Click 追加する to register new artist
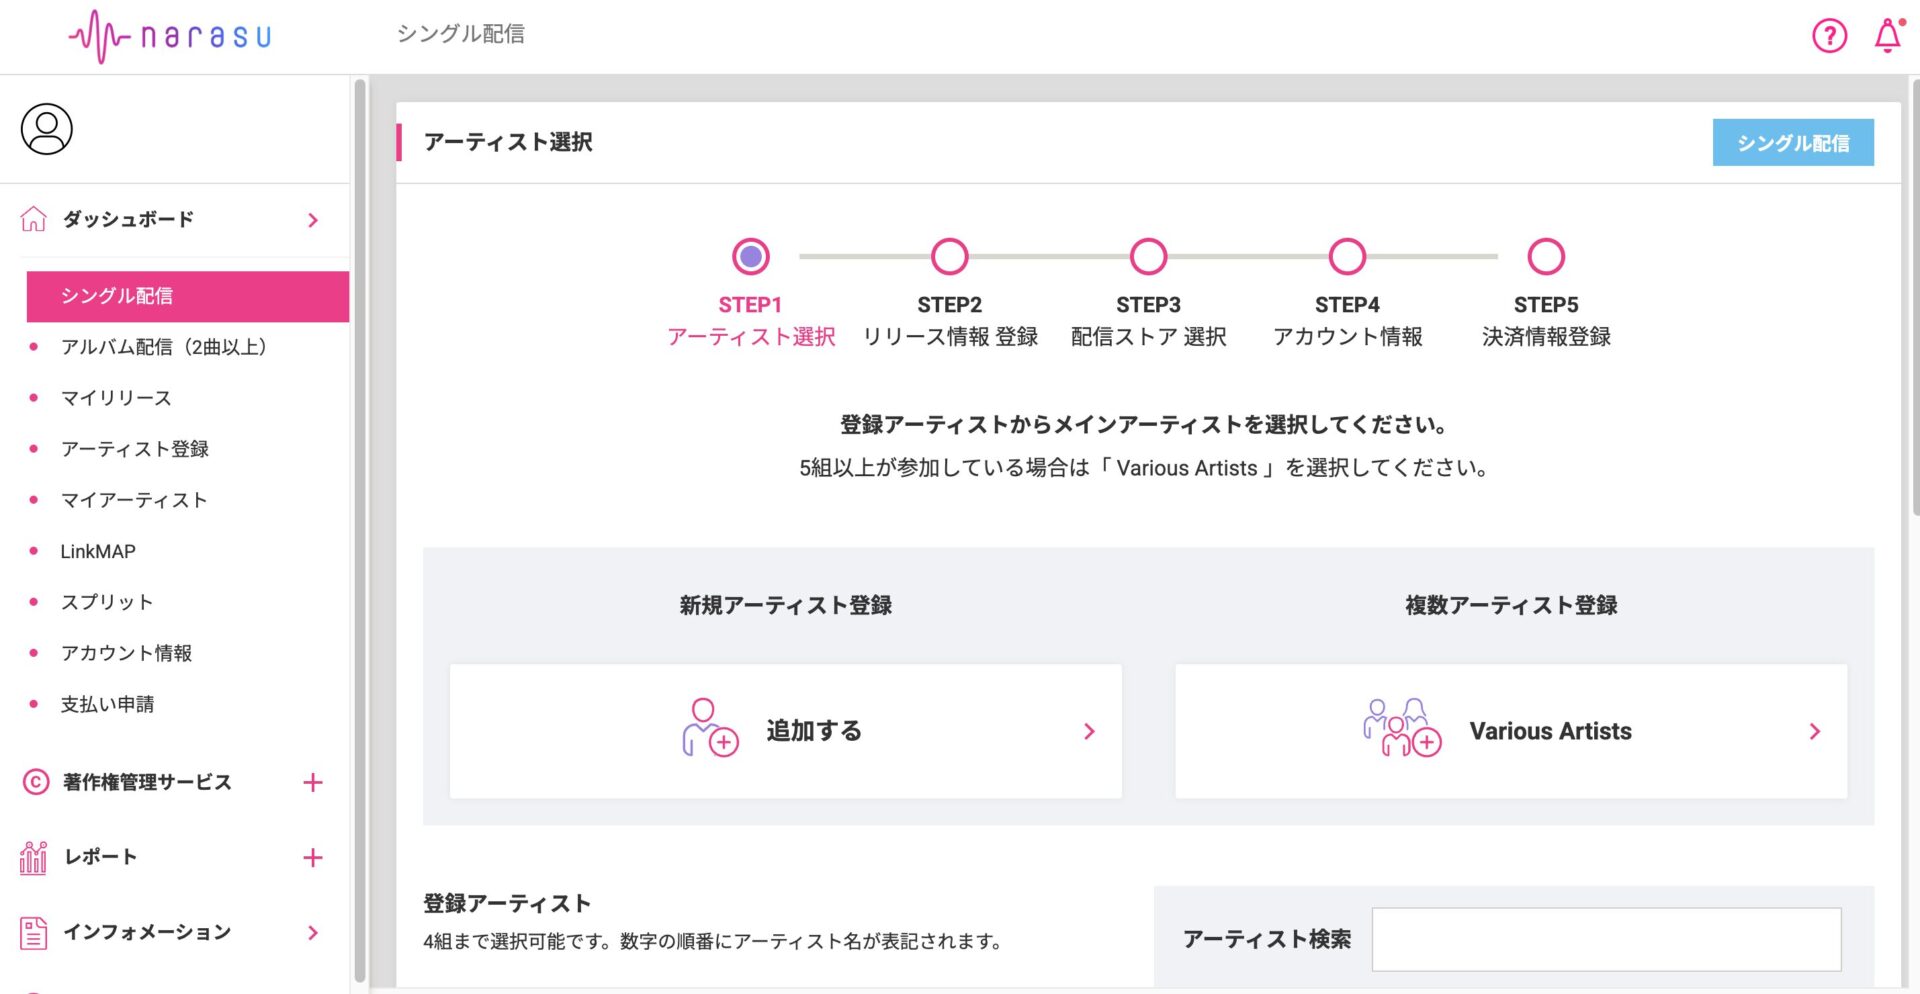Screen dimensions: 1920x994 tap(786, 731)
